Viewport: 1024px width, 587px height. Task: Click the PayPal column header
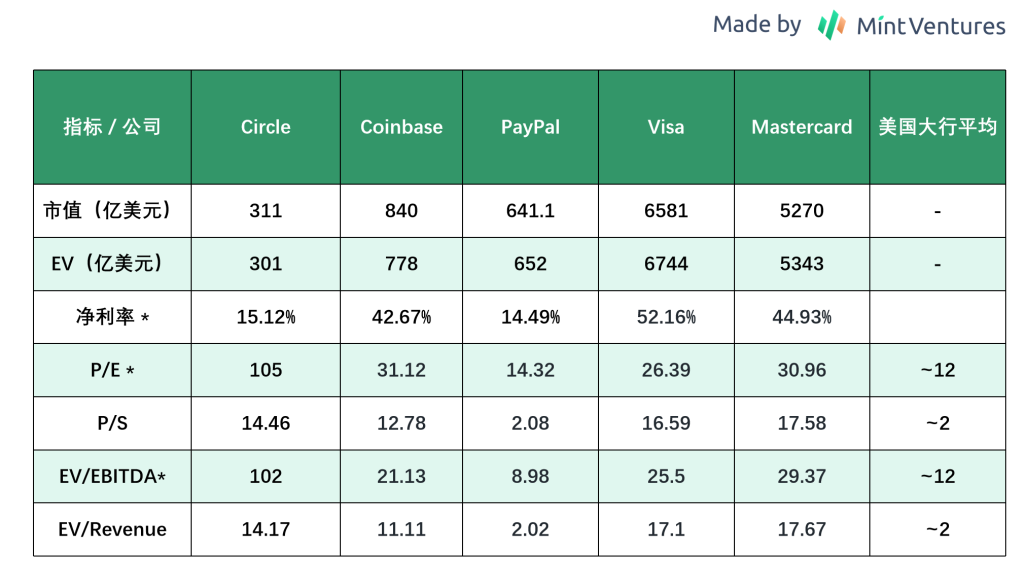(x=530, y=127)
